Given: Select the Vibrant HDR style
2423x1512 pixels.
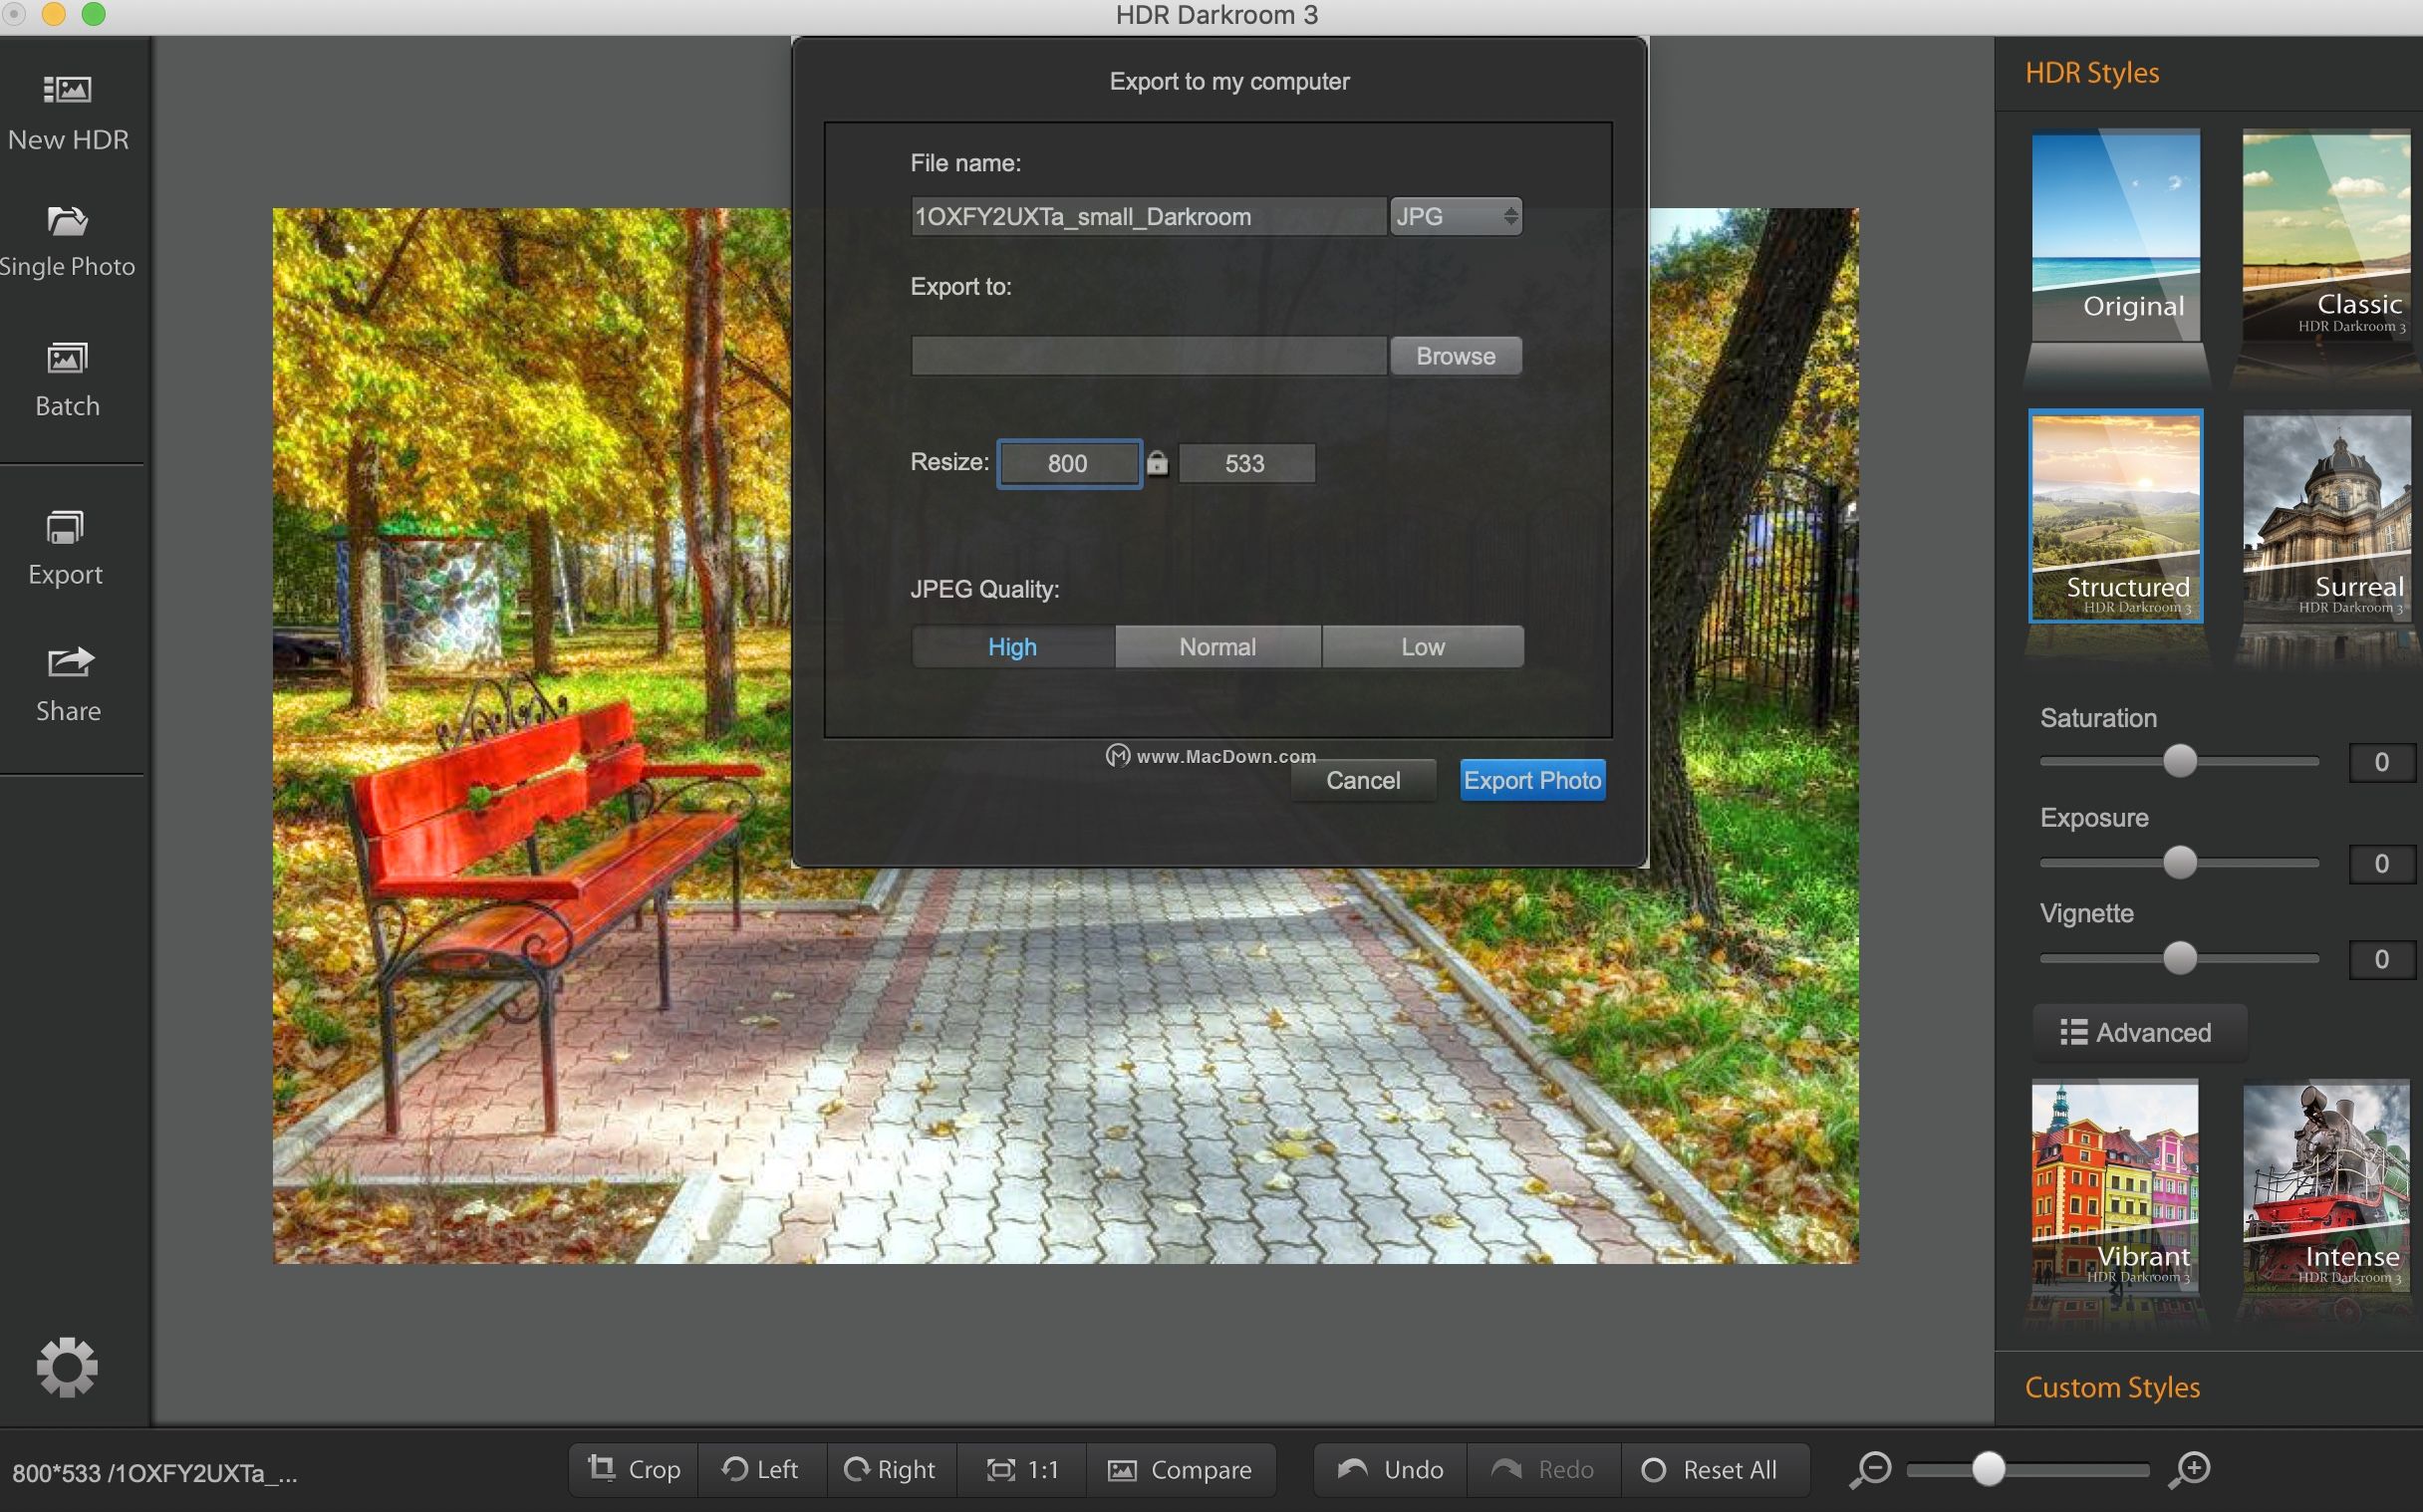Looking at the screenshot, I should 2115,1186.
